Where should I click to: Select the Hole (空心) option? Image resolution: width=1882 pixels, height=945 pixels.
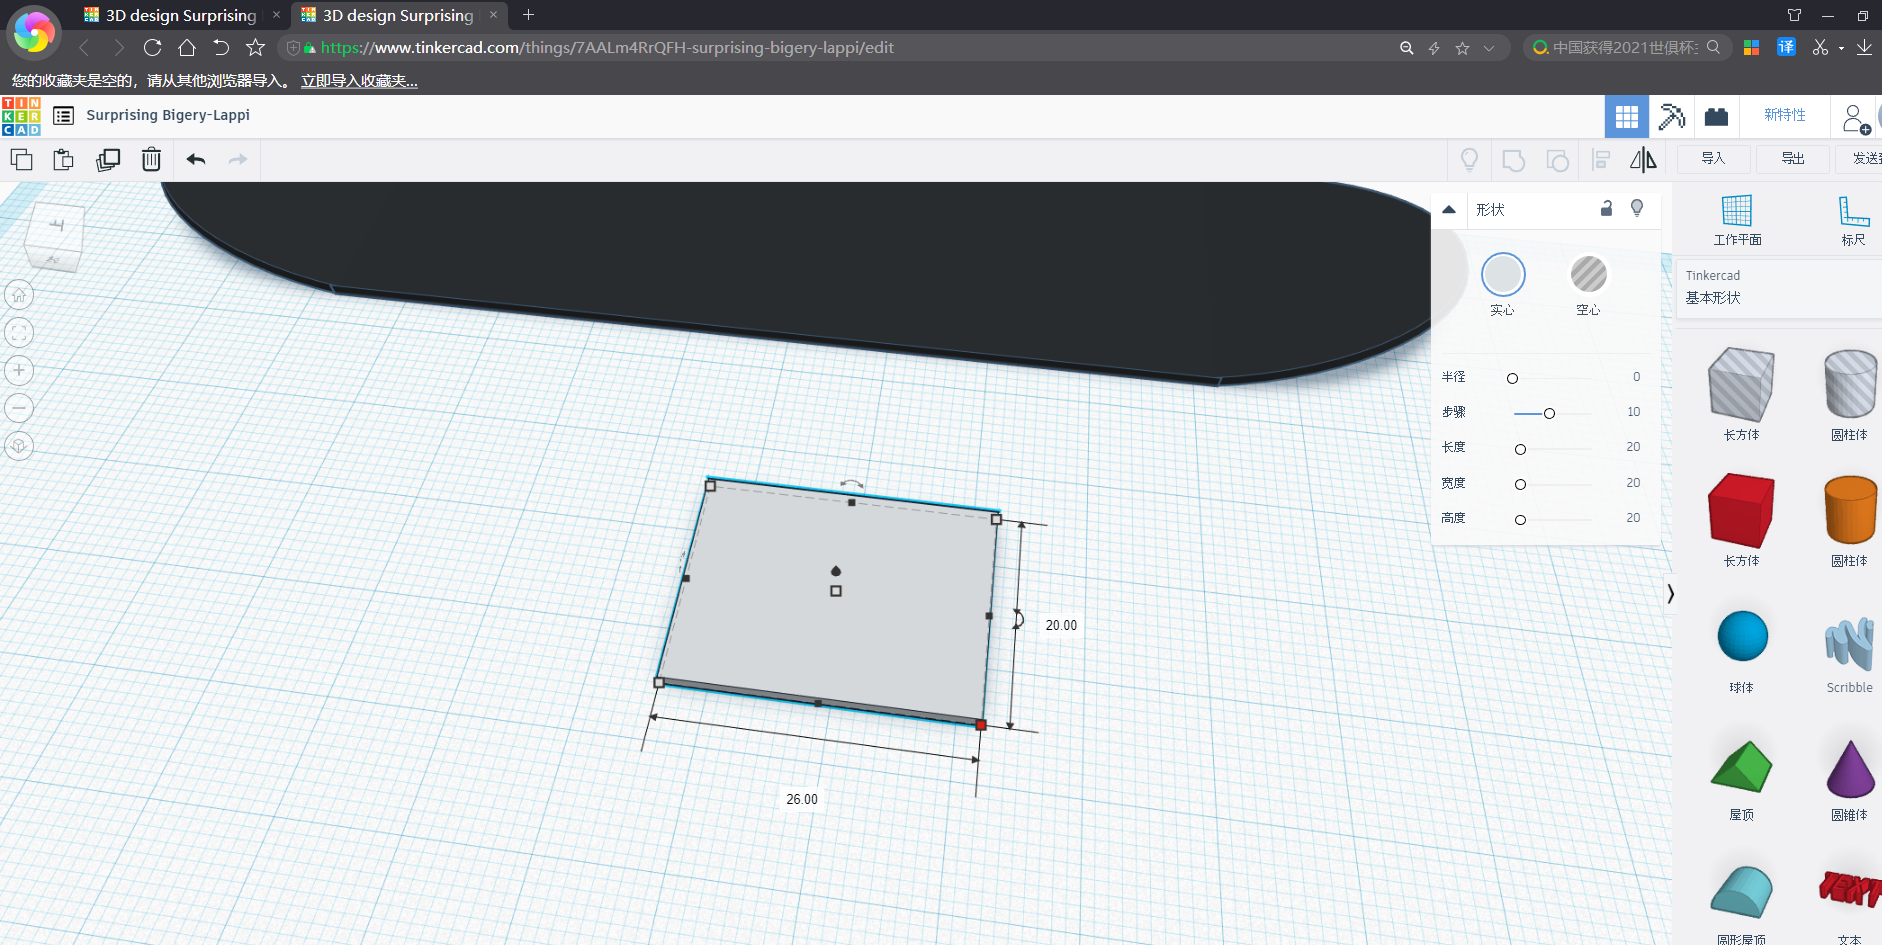point(1588,284)
